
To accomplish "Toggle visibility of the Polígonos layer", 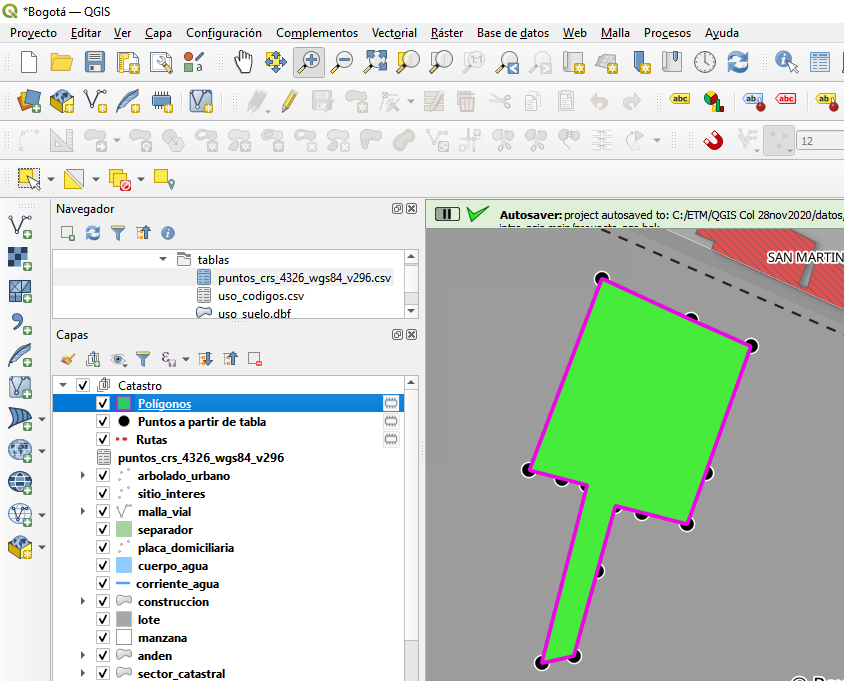I will tap(103, 403).
